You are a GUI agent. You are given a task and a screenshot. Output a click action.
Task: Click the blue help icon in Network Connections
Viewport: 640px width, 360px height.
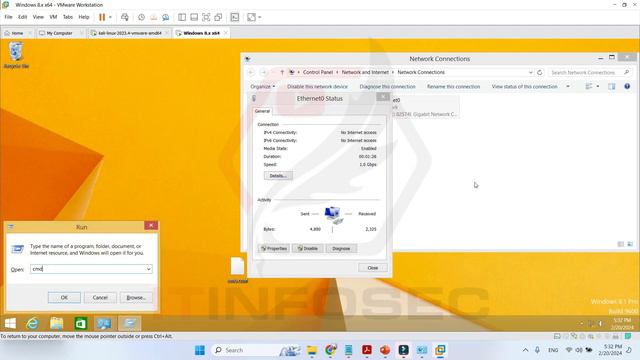[x=627, y=87]
